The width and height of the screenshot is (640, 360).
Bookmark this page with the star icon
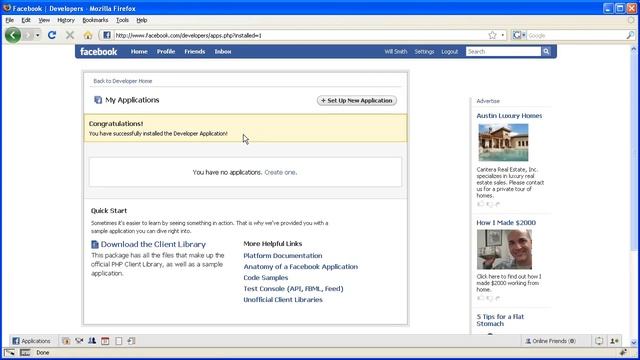(492, 35)
